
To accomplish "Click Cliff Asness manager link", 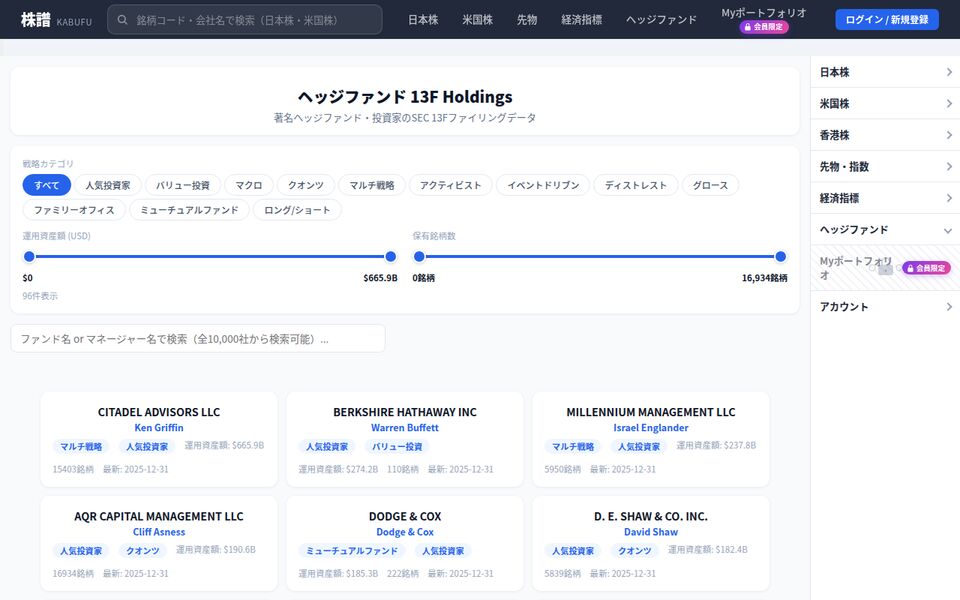I will [159, 532].
